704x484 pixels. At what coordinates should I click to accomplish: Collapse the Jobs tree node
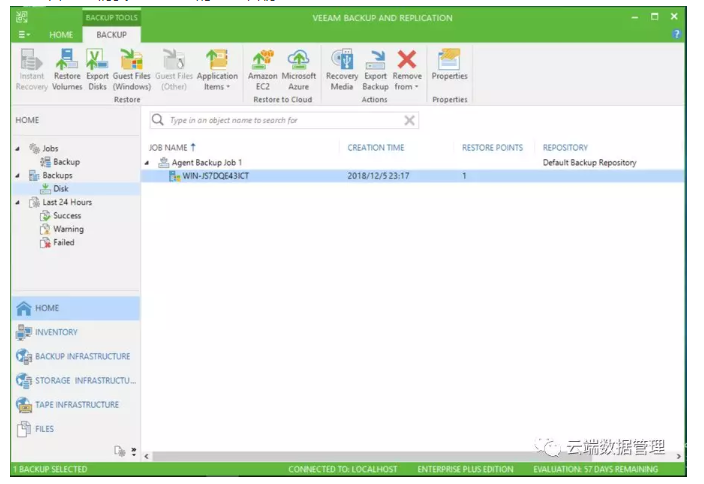point(18,149)
